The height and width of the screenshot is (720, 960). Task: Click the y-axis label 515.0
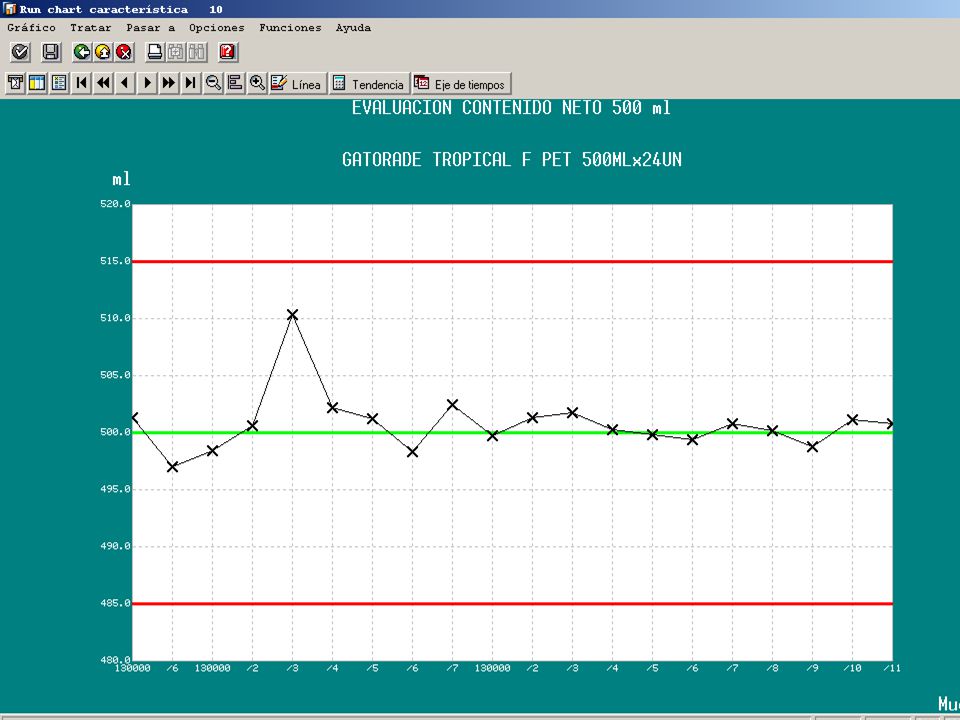(115, 261)
